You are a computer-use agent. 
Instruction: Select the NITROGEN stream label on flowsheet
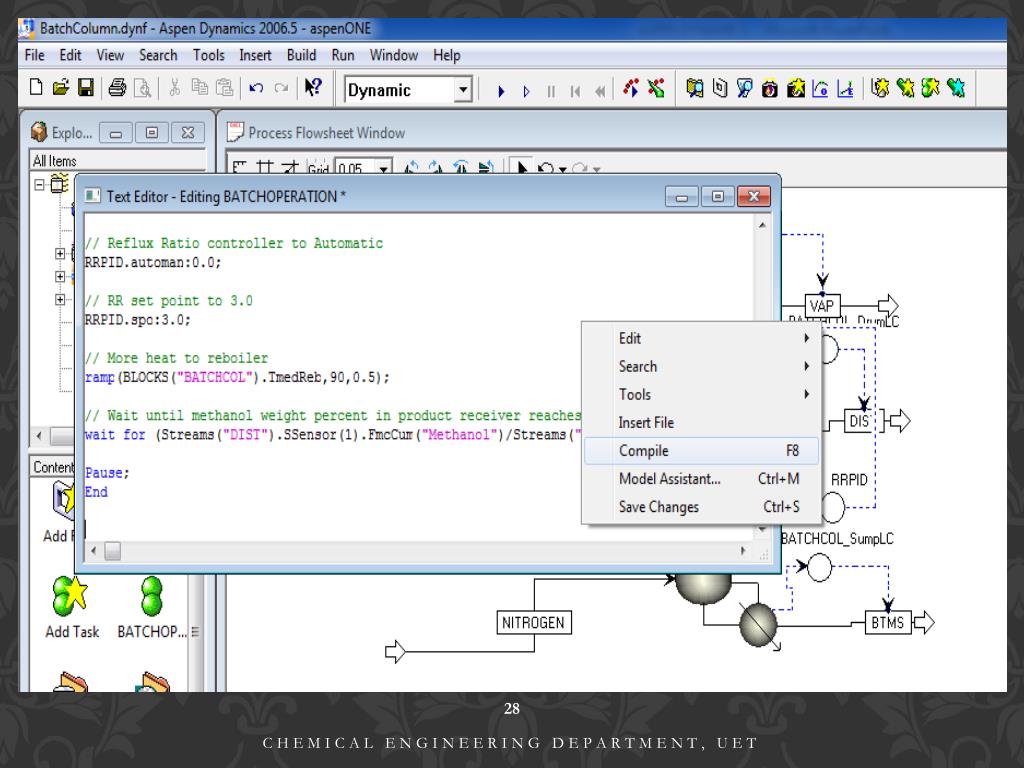[x=534, y=623]
